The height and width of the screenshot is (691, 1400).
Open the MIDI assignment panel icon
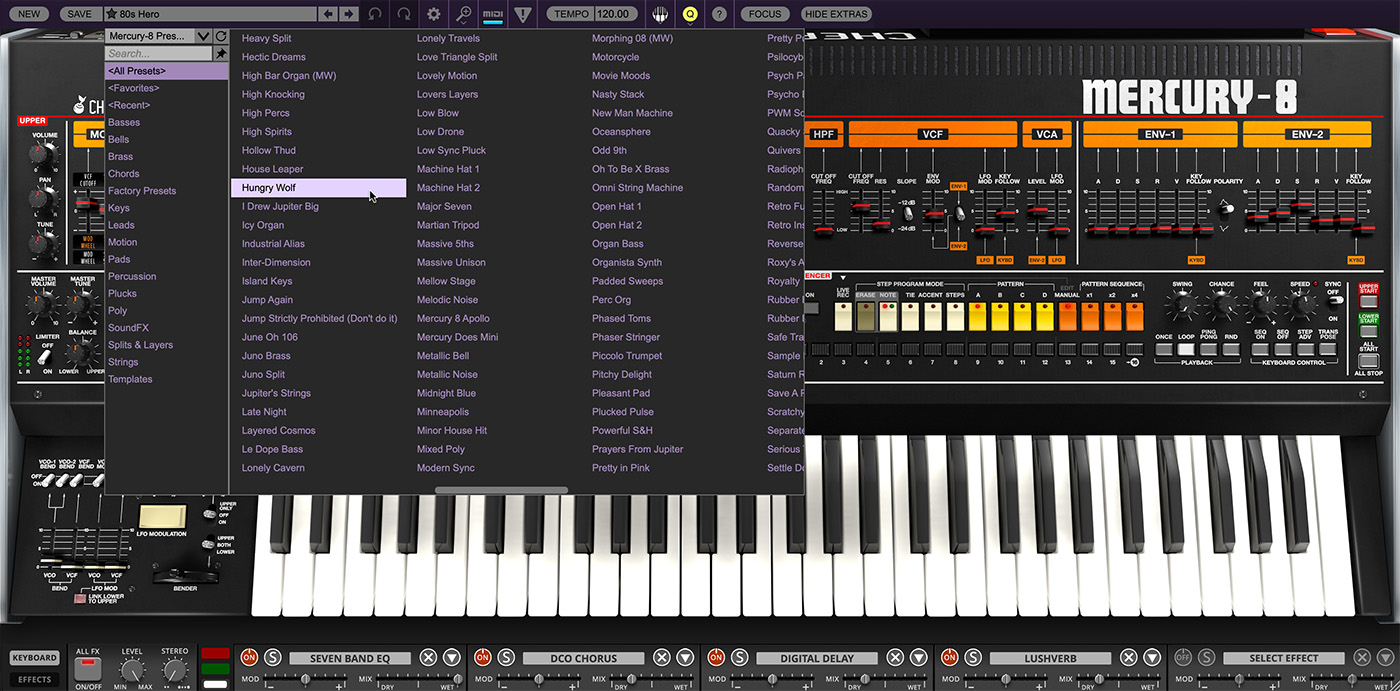coord(493,14)
